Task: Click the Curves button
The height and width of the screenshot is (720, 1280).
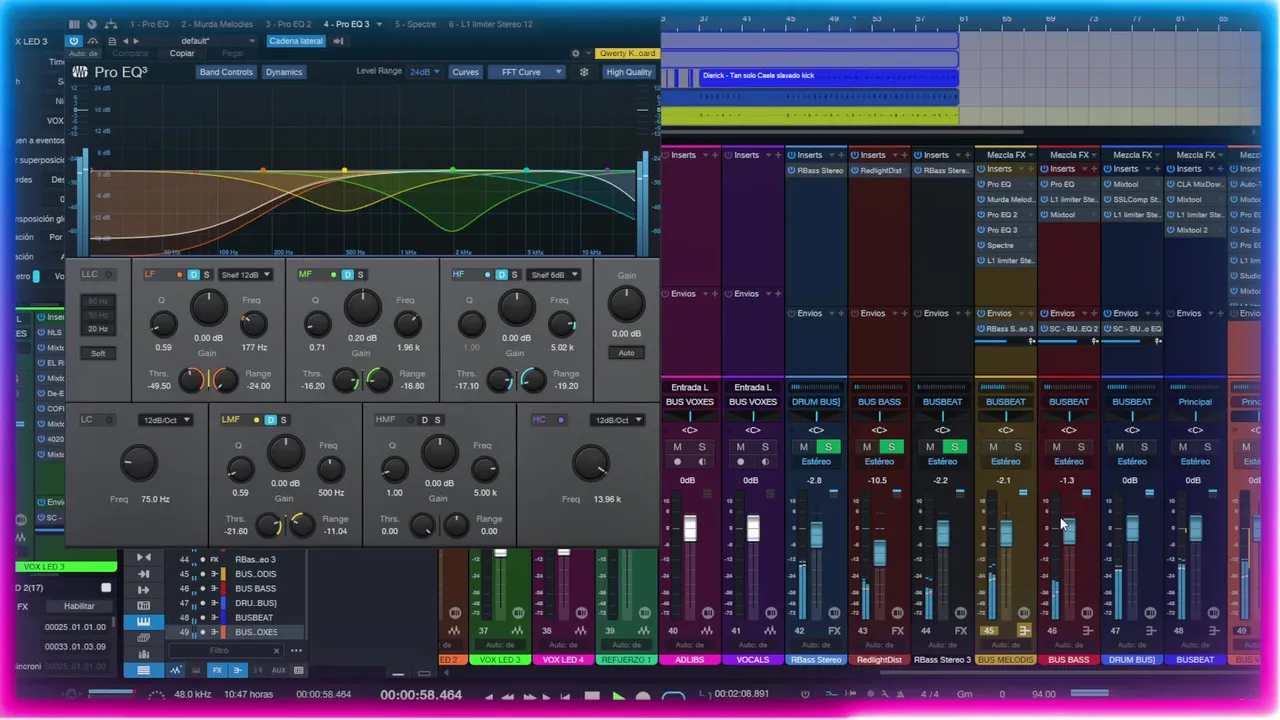Action: [465, 72]
